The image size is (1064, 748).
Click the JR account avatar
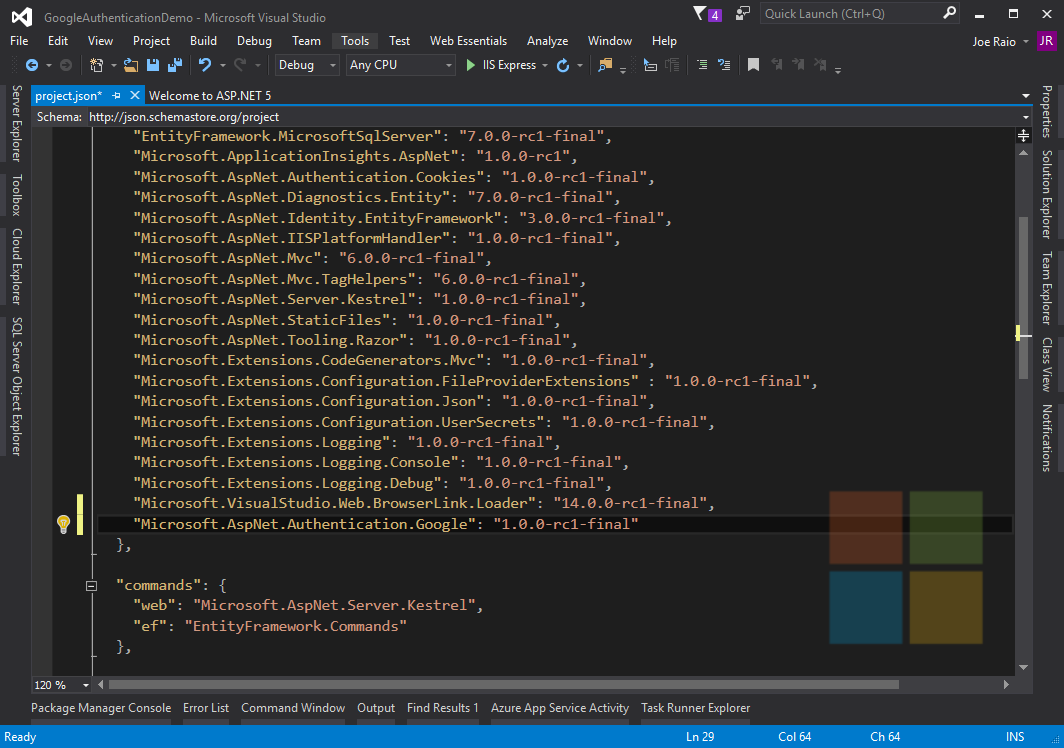tap(1046, 41)
